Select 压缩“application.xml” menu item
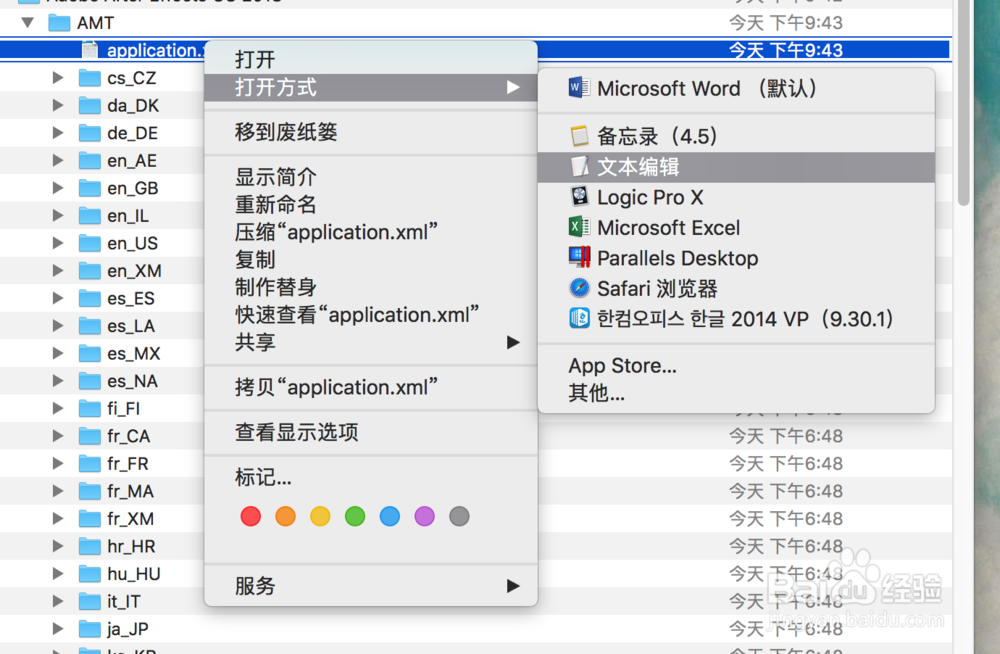Viewport: 1000px width, 654px height. (371, 232)
